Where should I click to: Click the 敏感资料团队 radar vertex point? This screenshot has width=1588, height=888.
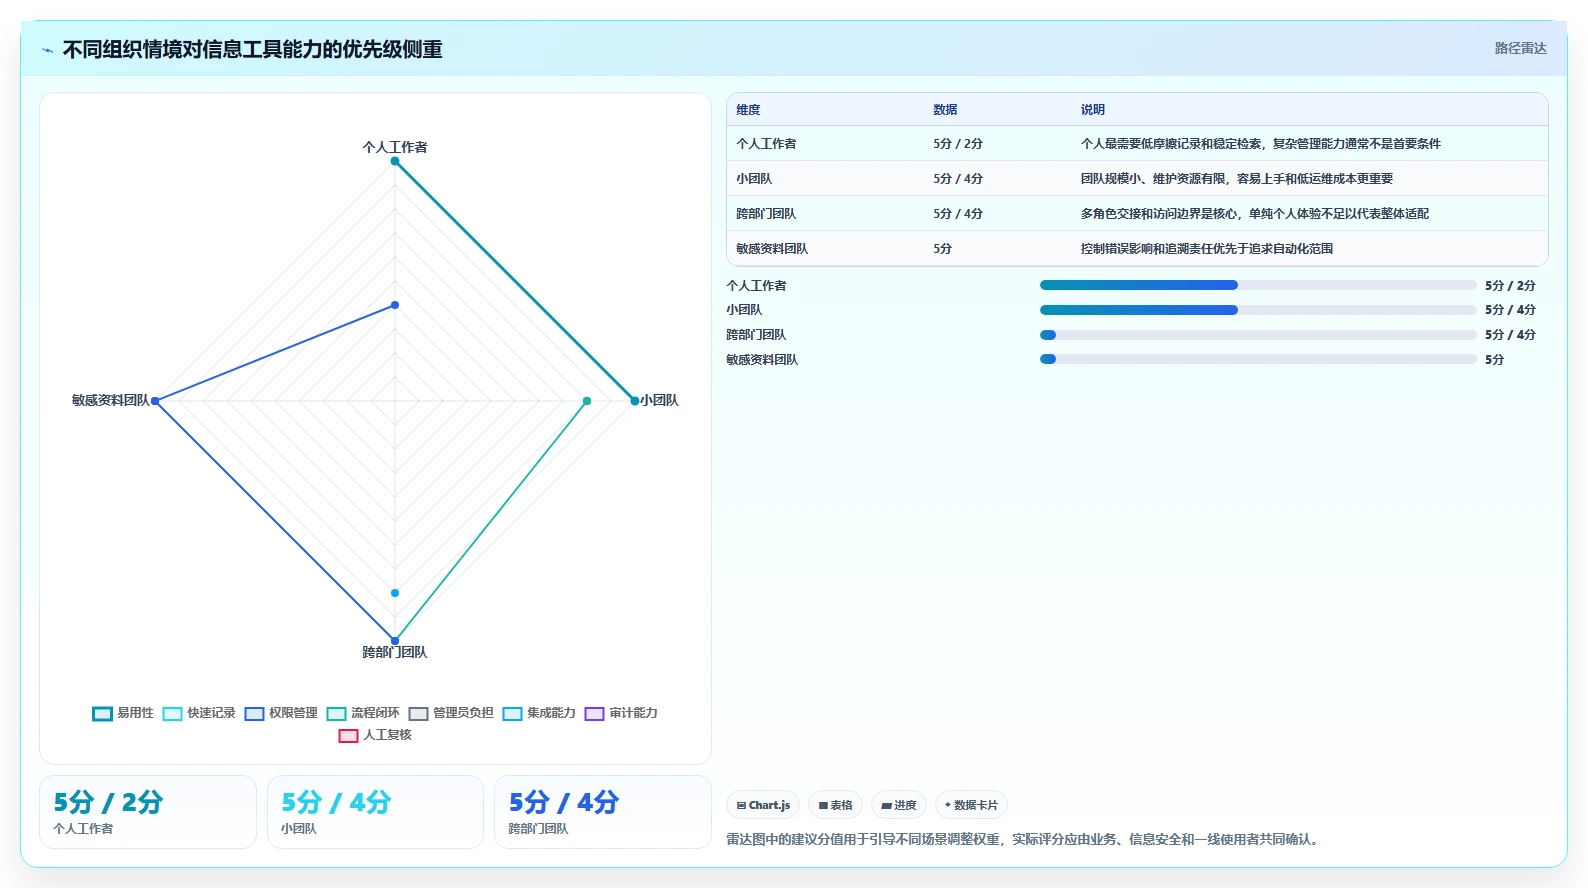[x=155, y=401]
